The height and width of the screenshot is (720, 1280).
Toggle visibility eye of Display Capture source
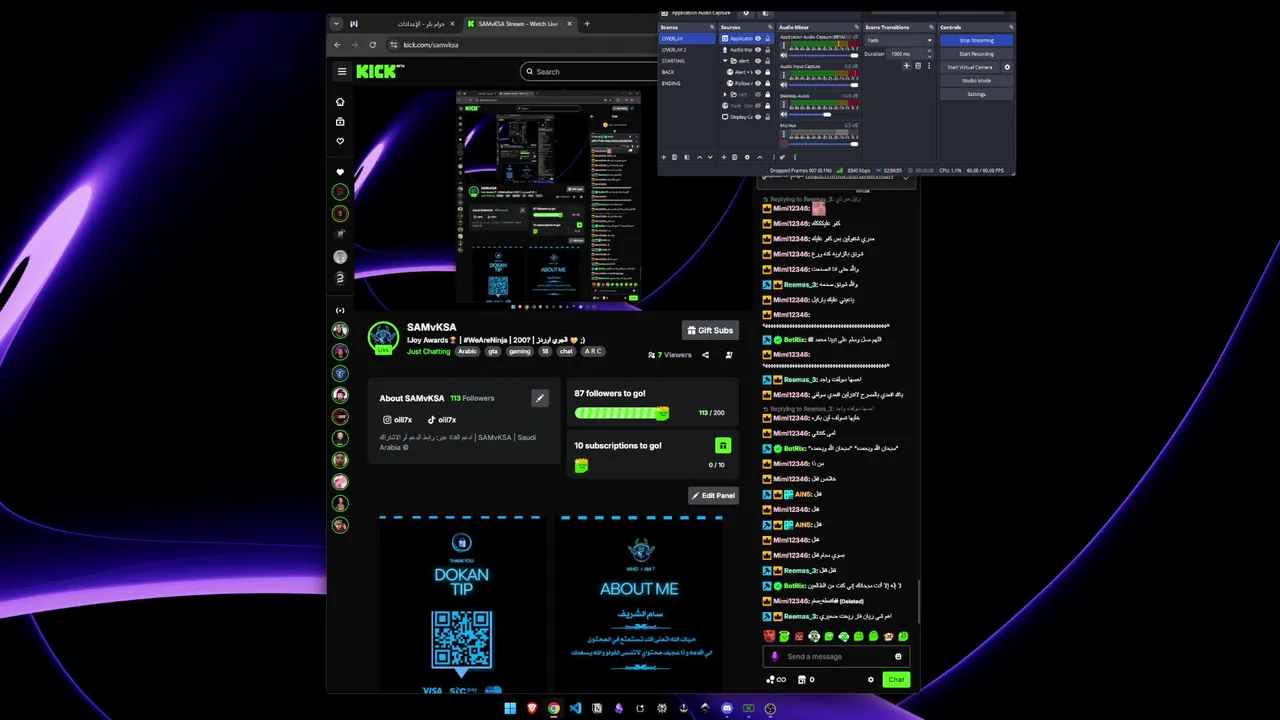tap(758, 117)
